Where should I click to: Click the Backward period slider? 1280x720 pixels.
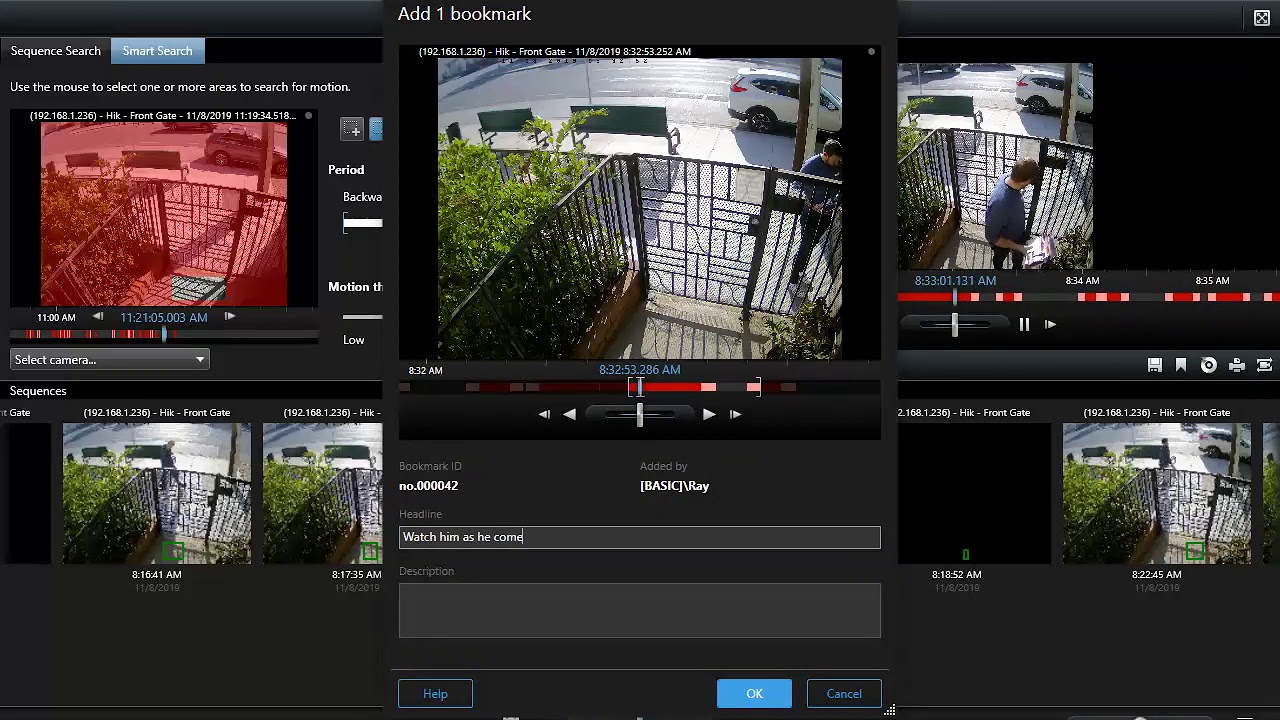click(x=363, y=223)
